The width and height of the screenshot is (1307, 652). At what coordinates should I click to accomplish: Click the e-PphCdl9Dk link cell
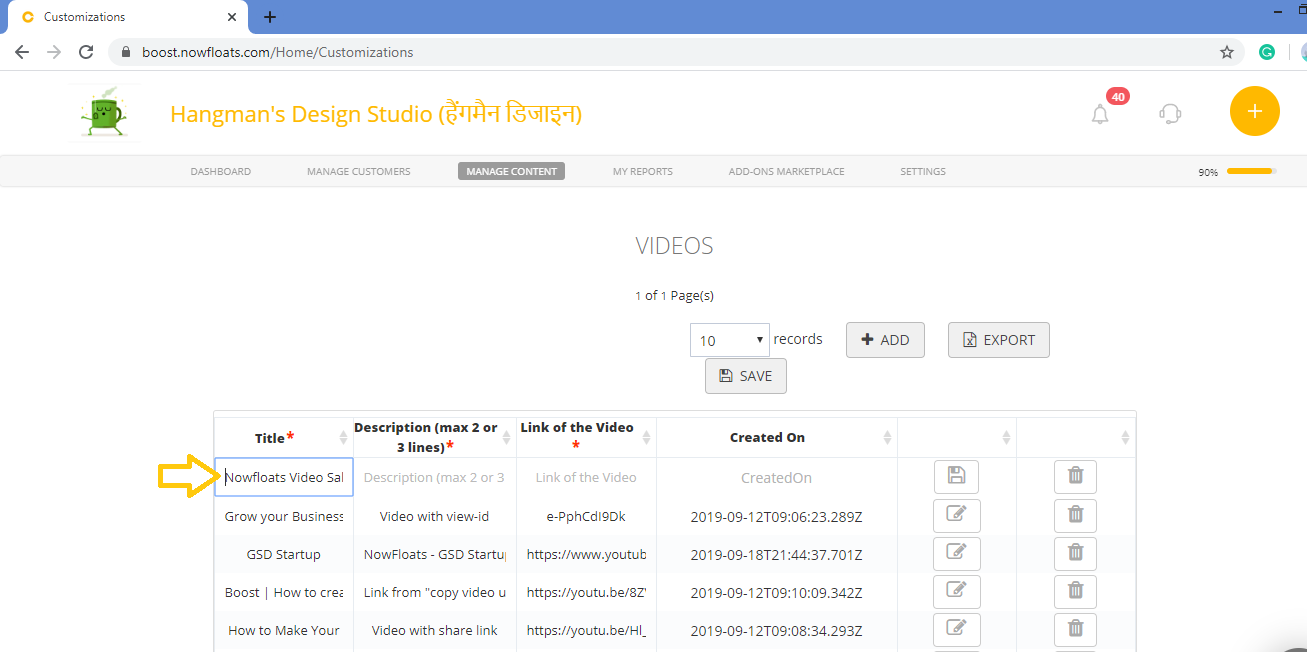point(586,516)
